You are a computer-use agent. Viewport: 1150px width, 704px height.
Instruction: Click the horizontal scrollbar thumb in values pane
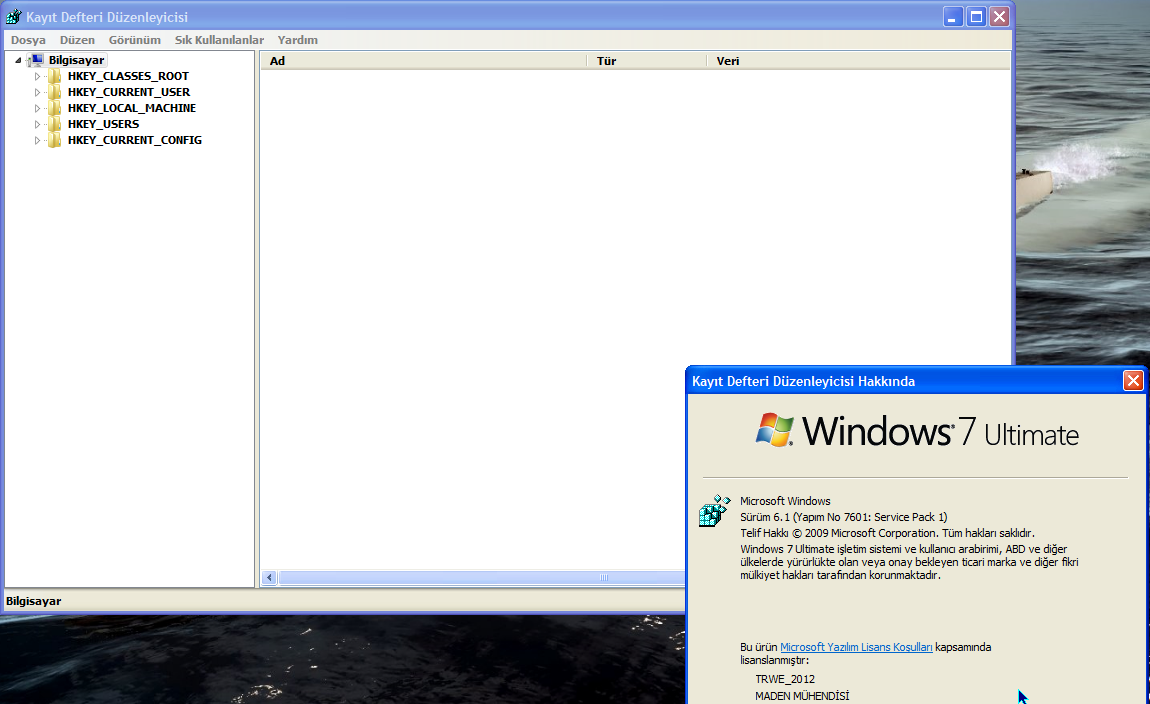coord(481,578)
